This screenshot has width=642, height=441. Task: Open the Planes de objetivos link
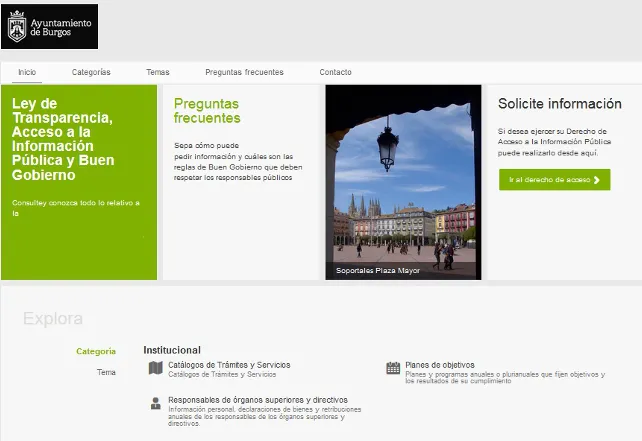pyautogui.click(x=440, y=365)
